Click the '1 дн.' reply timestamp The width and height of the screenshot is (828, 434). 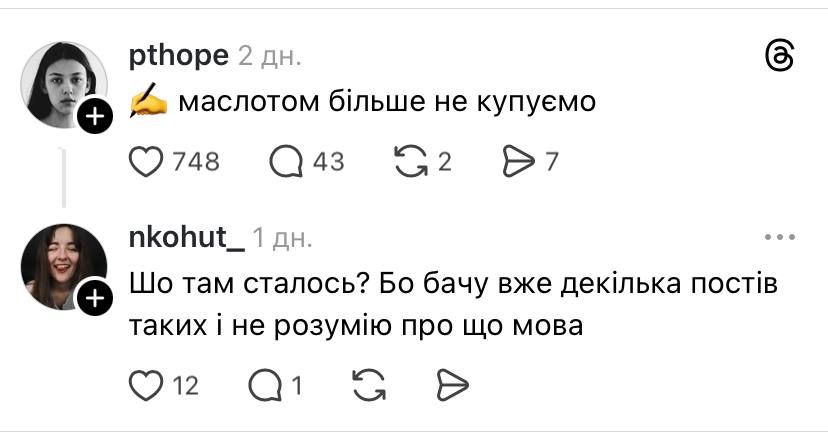pyautogui.click(x=283, y=238)
